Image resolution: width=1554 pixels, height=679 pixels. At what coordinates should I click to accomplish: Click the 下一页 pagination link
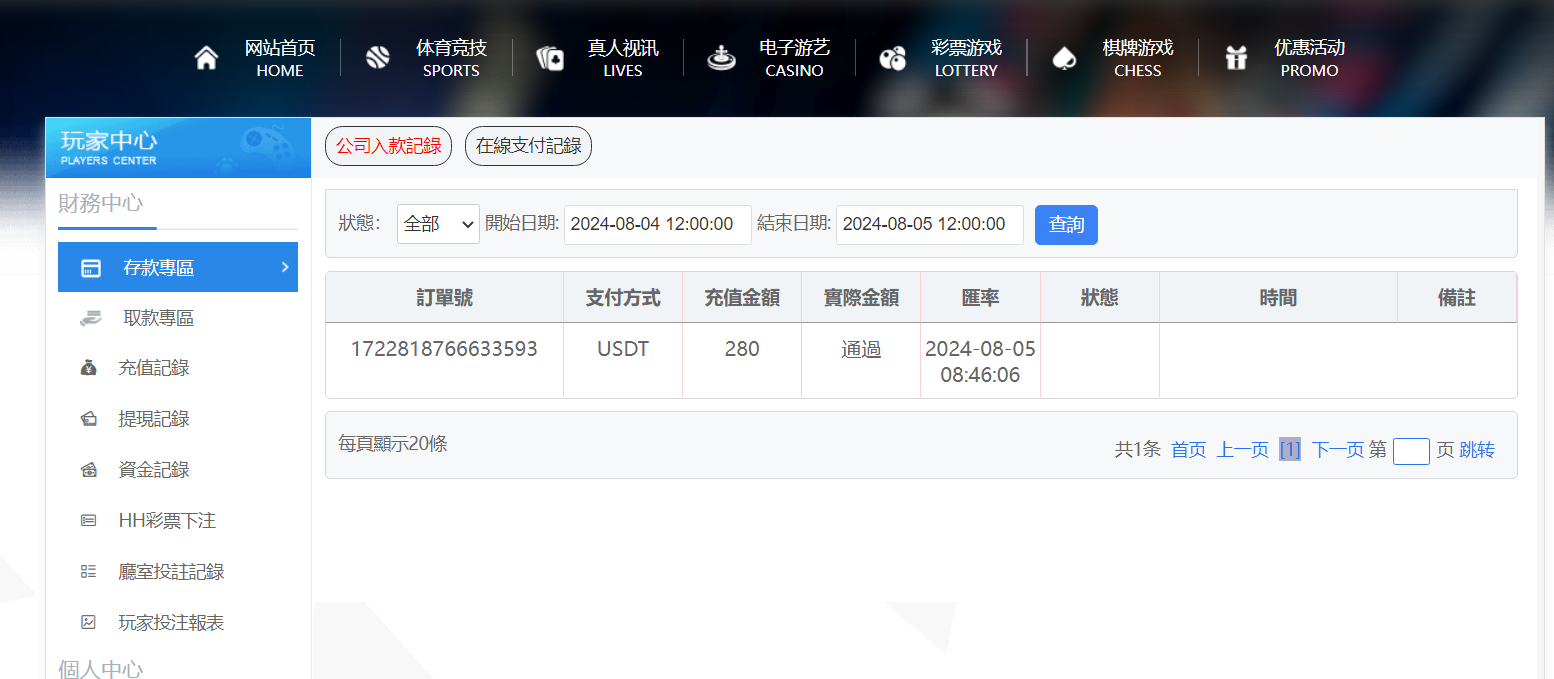1338,450
